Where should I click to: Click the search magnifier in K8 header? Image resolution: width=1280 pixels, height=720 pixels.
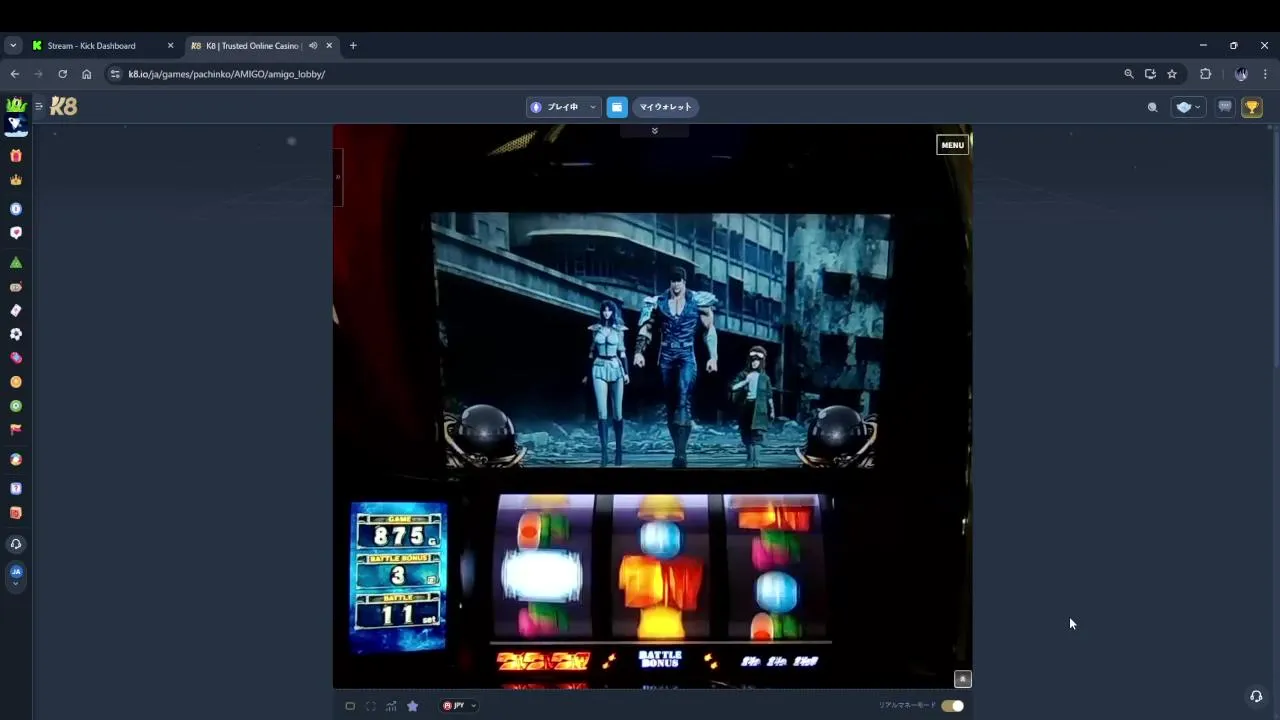point(1152,107)
